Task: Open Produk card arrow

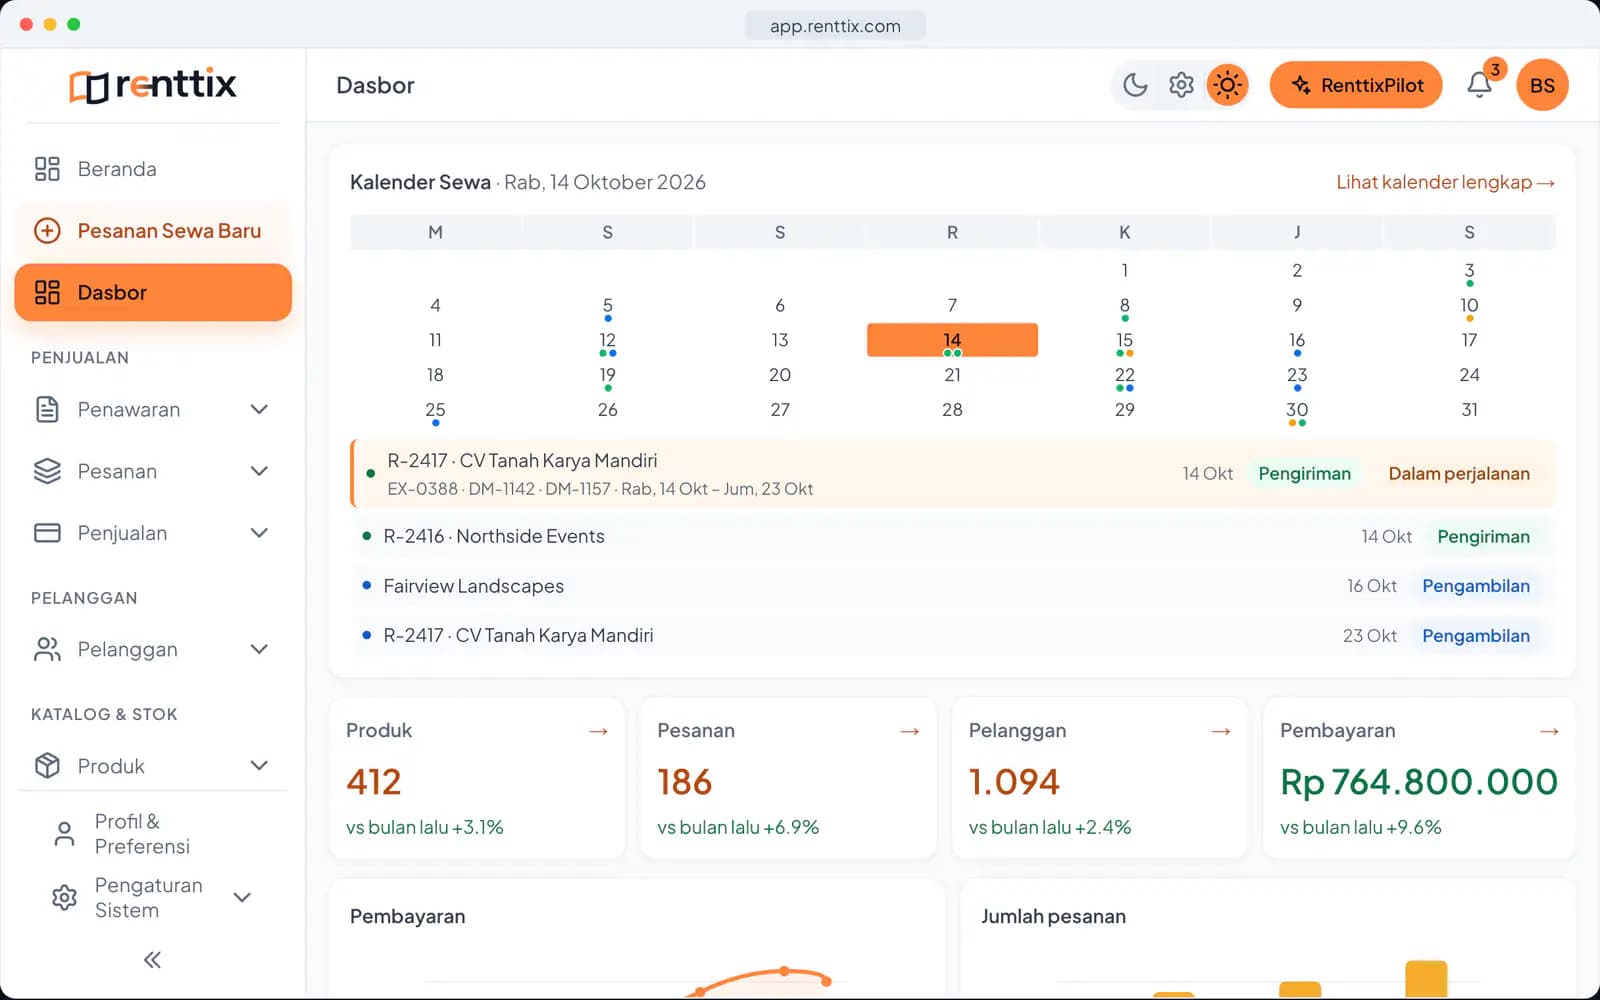Action: [598, 731]
